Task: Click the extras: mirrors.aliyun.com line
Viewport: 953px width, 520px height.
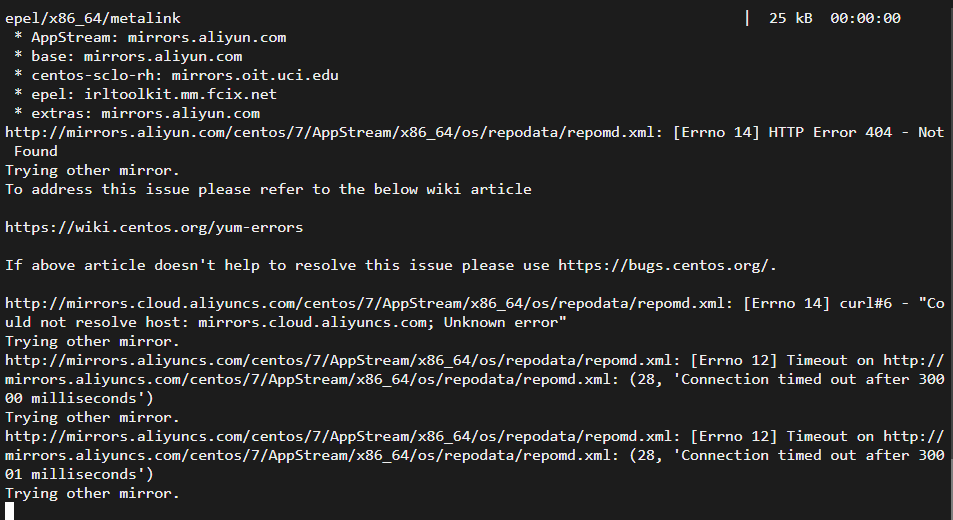Action: click(137, 114)
